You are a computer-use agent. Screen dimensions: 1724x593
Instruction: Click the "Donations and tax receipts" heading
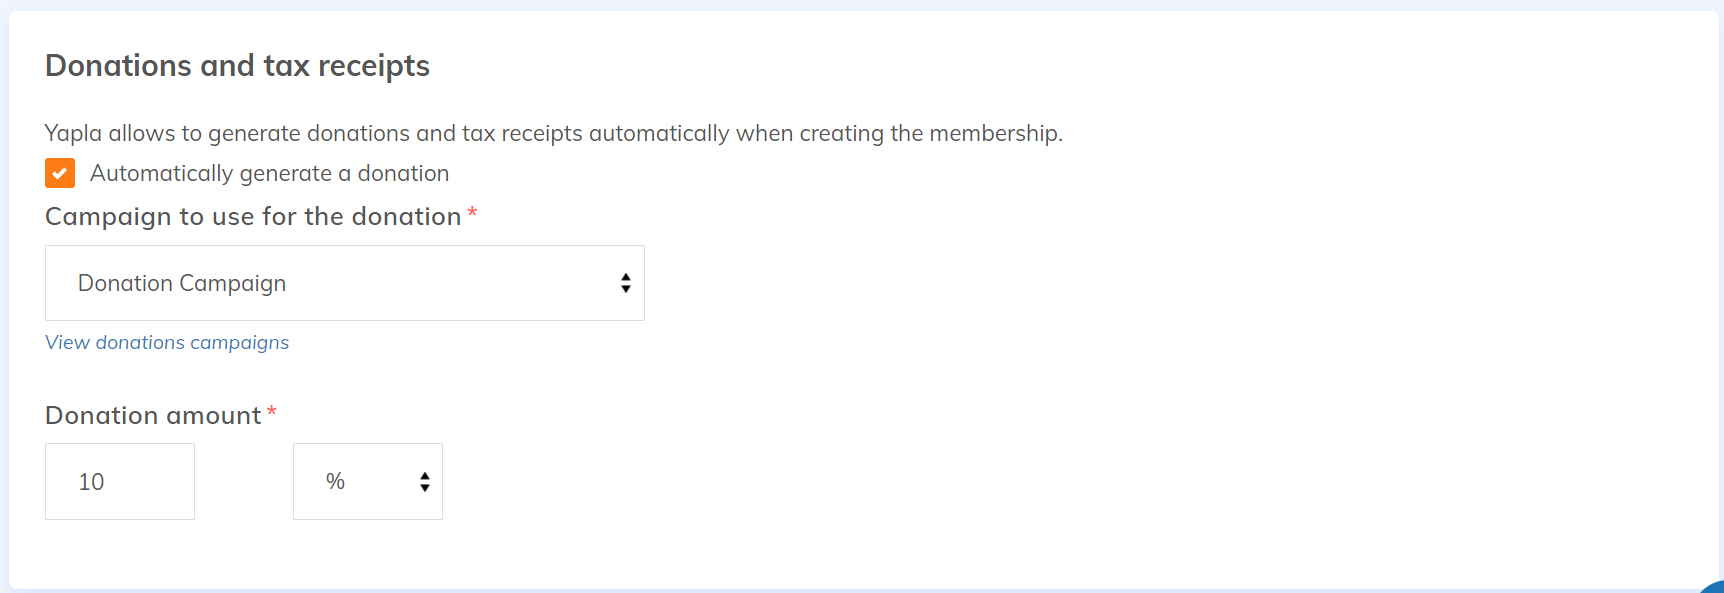click(237, 66)
